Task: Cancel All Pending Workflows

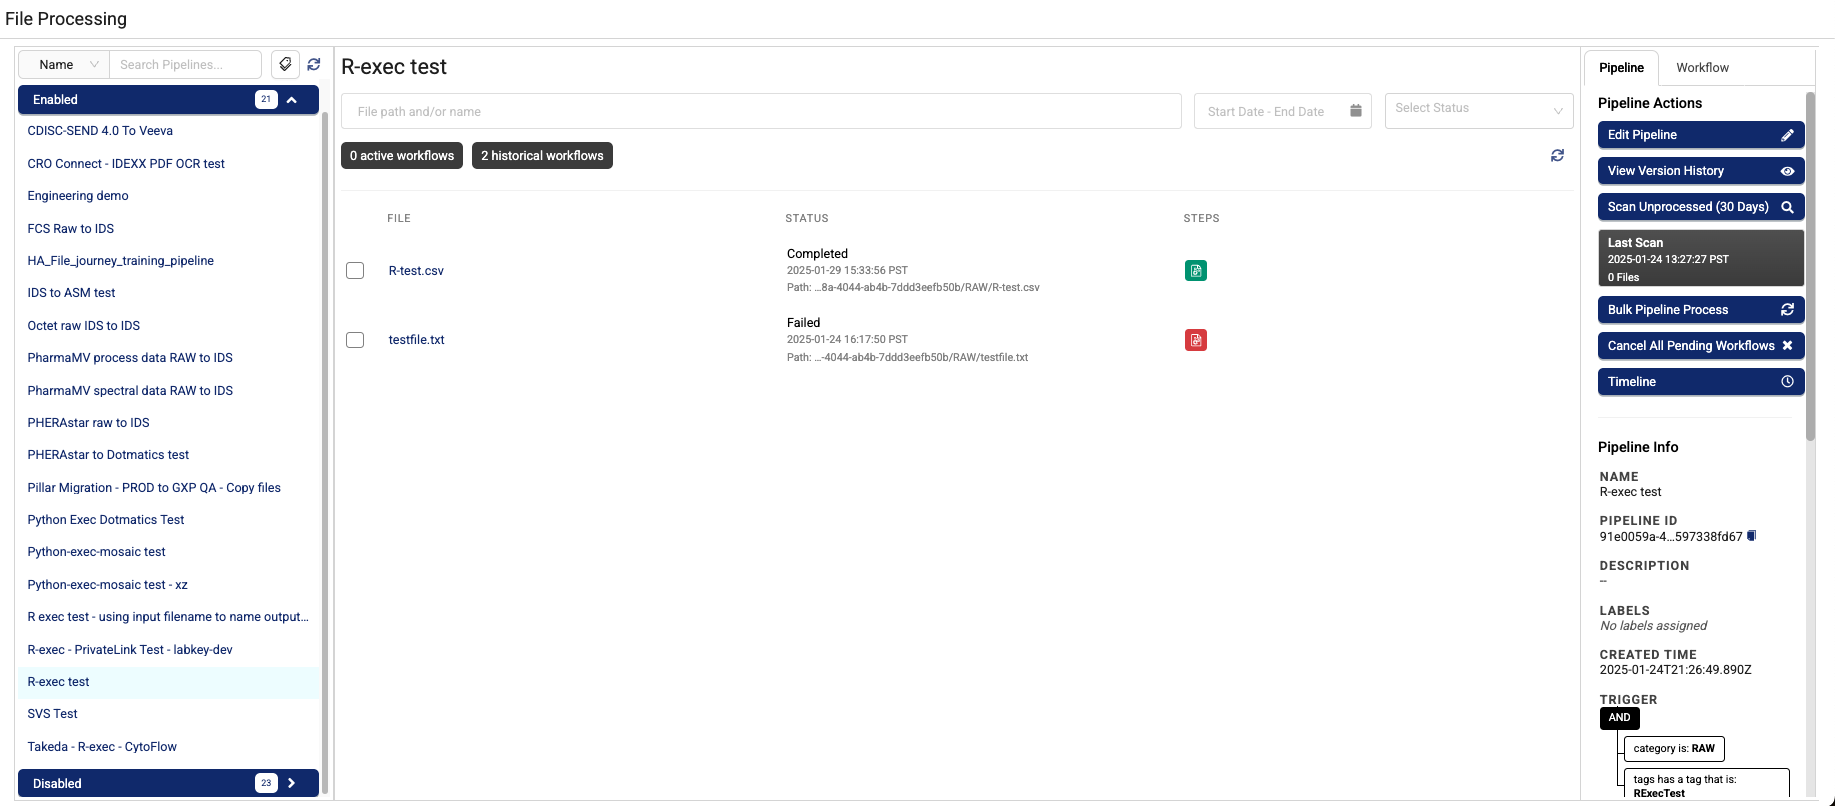Action: (1700, 346)
